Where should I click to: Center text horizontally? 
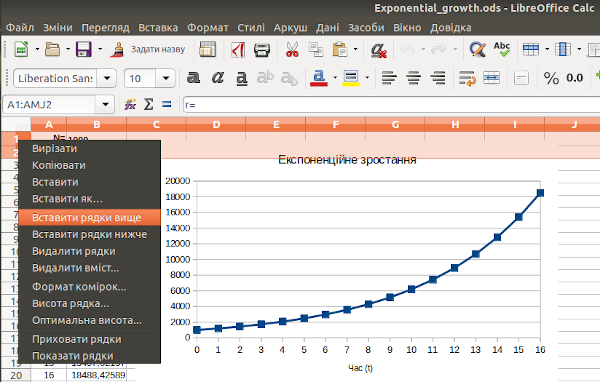coord(413,78)
